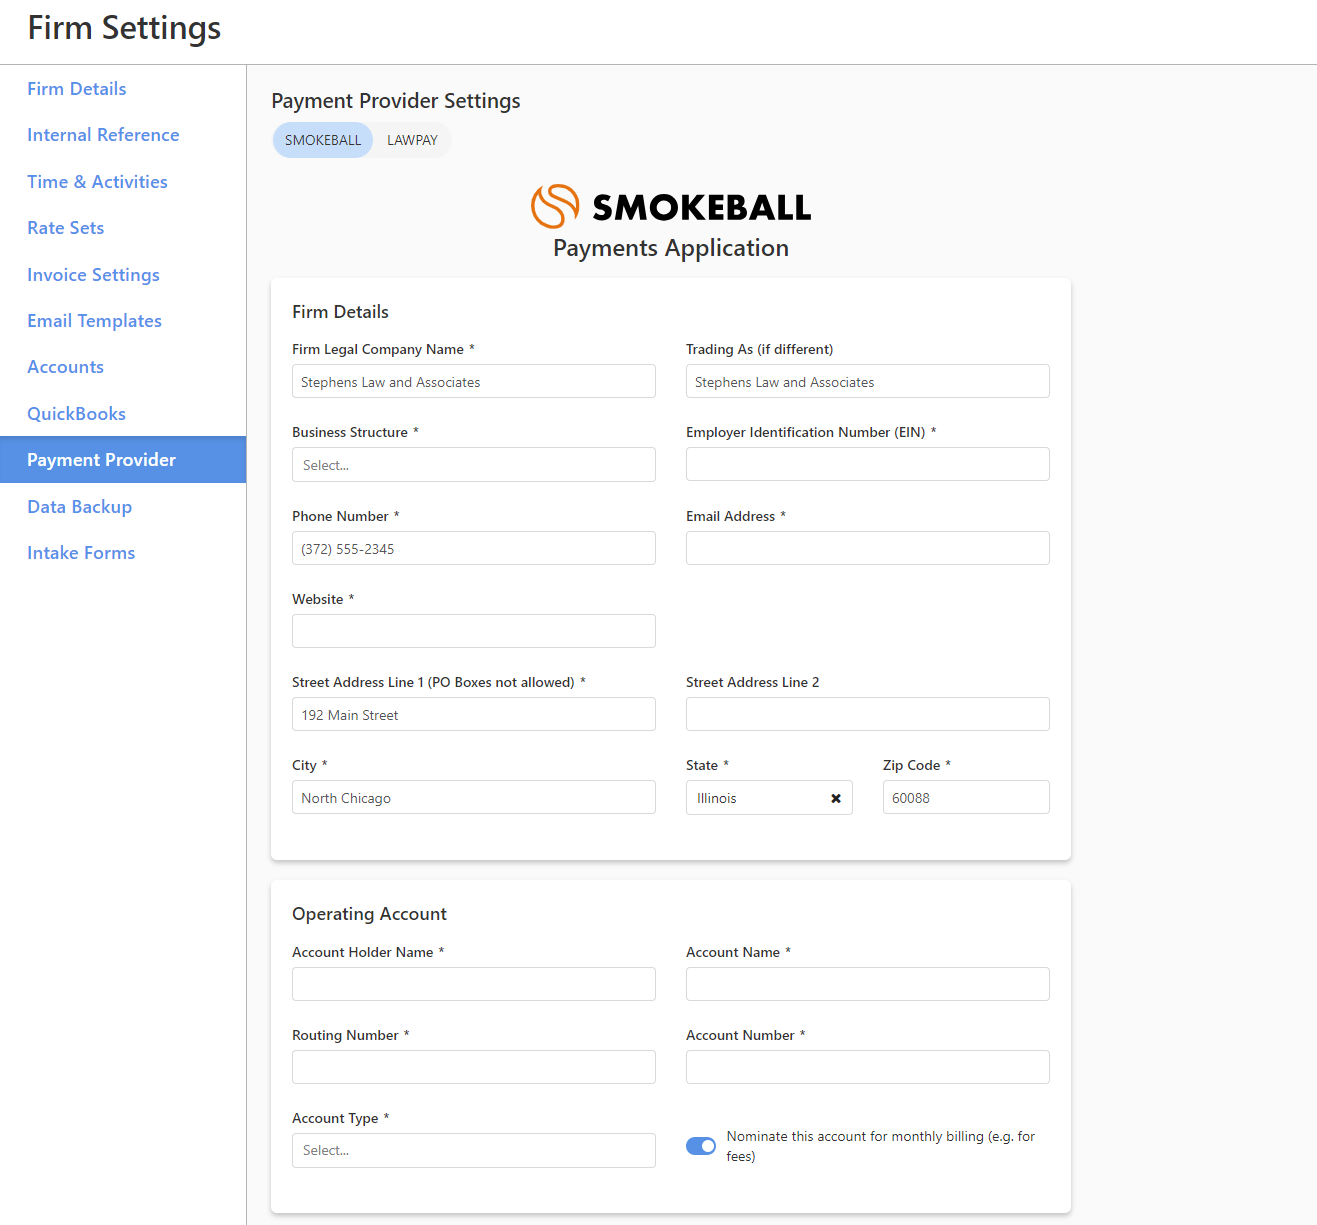Screen dimensions: 1317x1225
Task: Open Email Templates settings
Action: pyautogui.click(x=94, y=321)
